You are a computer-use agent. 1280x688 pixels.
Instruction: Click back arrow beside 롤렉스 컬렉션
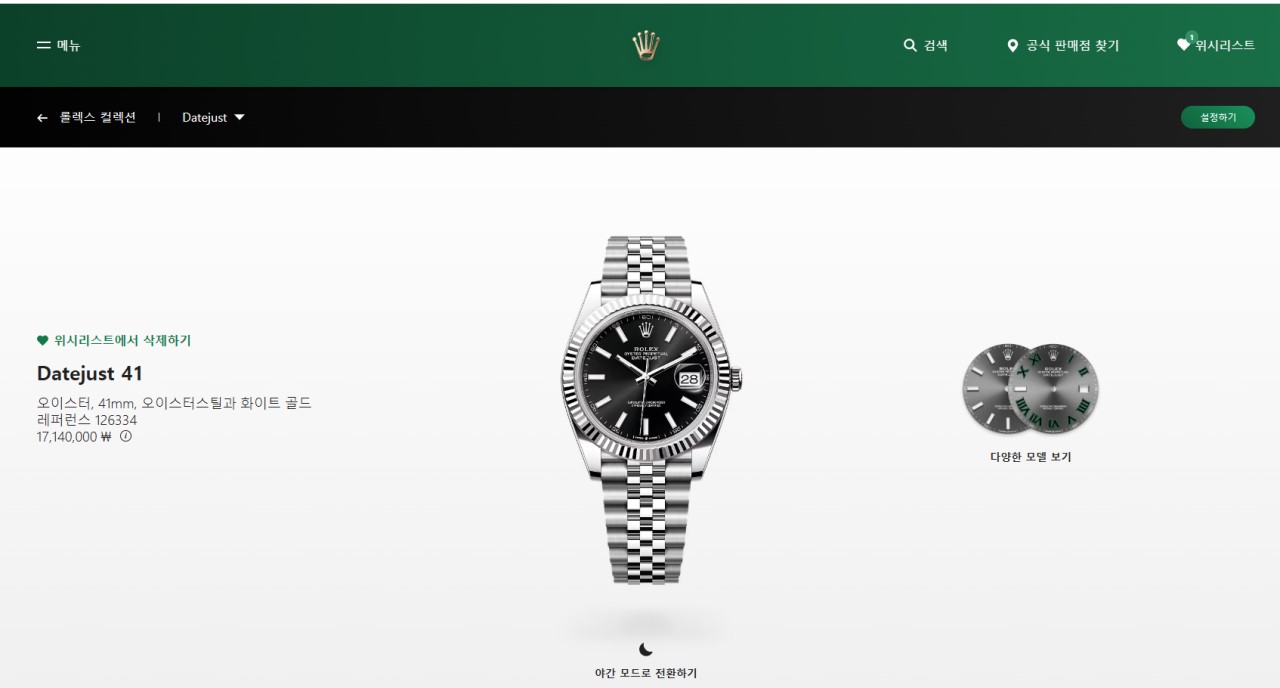42,118
